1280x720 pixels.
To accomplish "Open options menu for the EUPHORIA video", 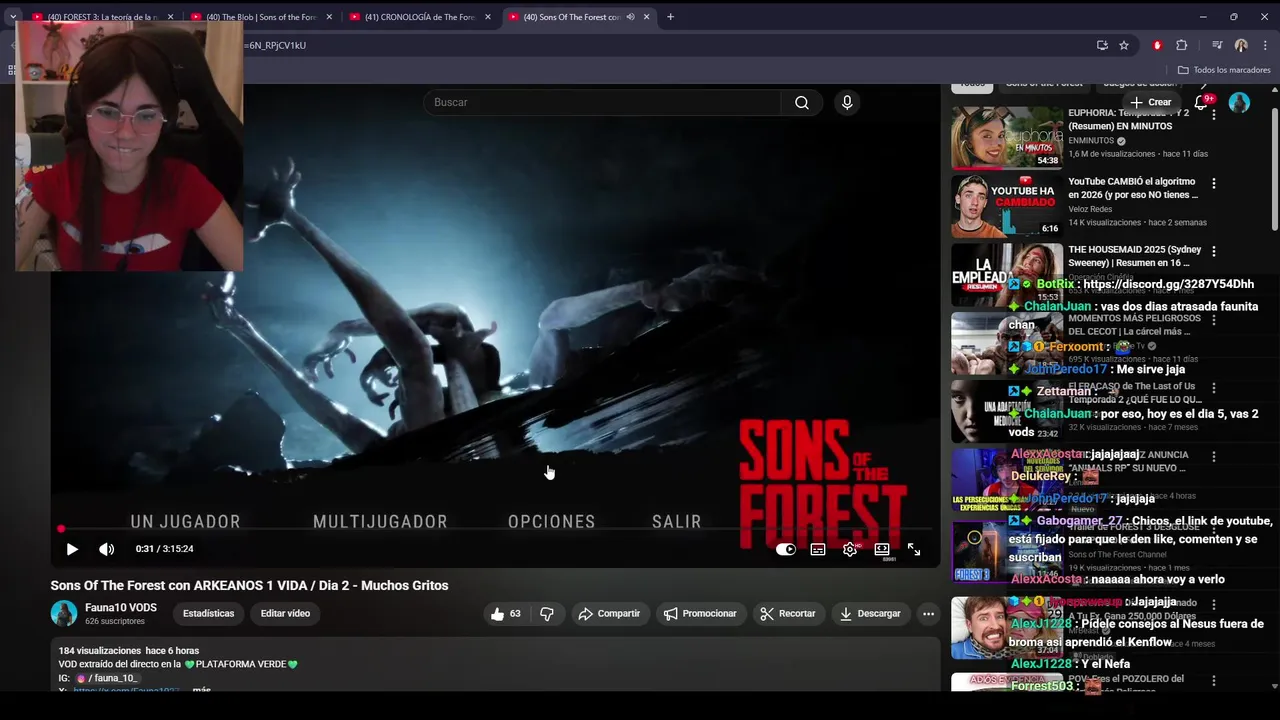I will tap(1214, 115).
